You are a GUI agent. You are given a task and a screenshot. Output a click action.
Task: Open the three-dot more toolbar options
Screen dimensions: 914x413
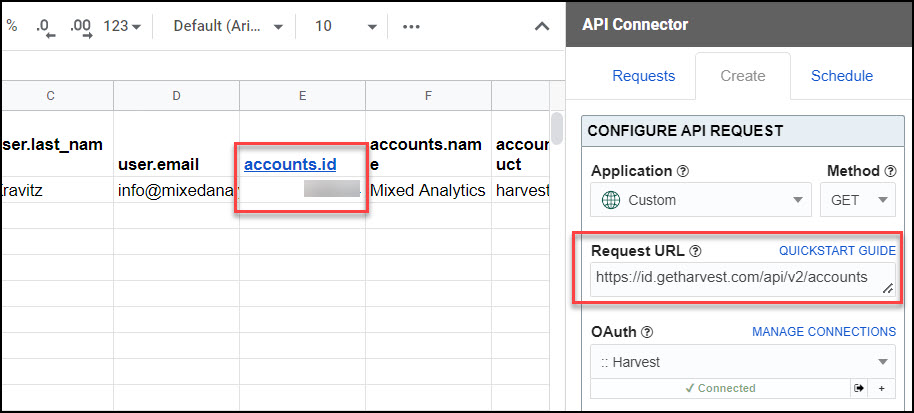[x=412, y=27]
